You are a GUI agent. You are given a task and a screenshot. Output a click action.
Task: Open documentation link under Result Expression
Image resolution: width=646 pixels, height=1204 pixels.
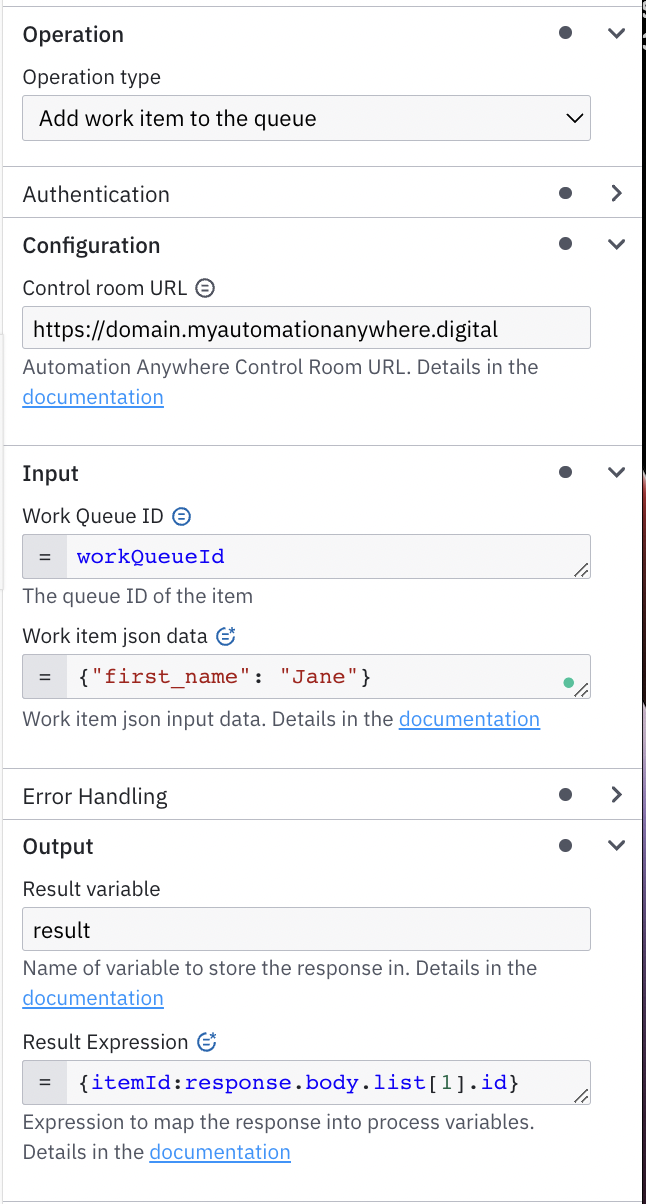point(220,1152)
